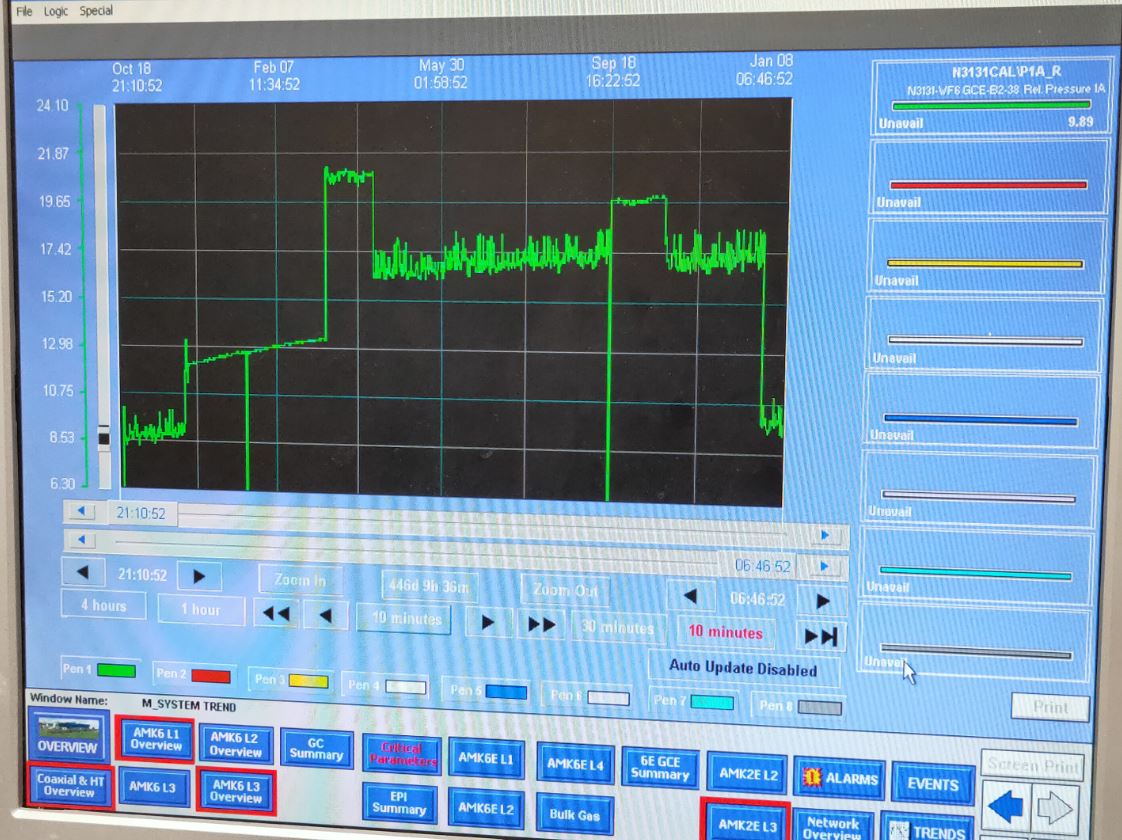
Task: Click left arrow of lower time scrollbar
Action: [82, 539]
